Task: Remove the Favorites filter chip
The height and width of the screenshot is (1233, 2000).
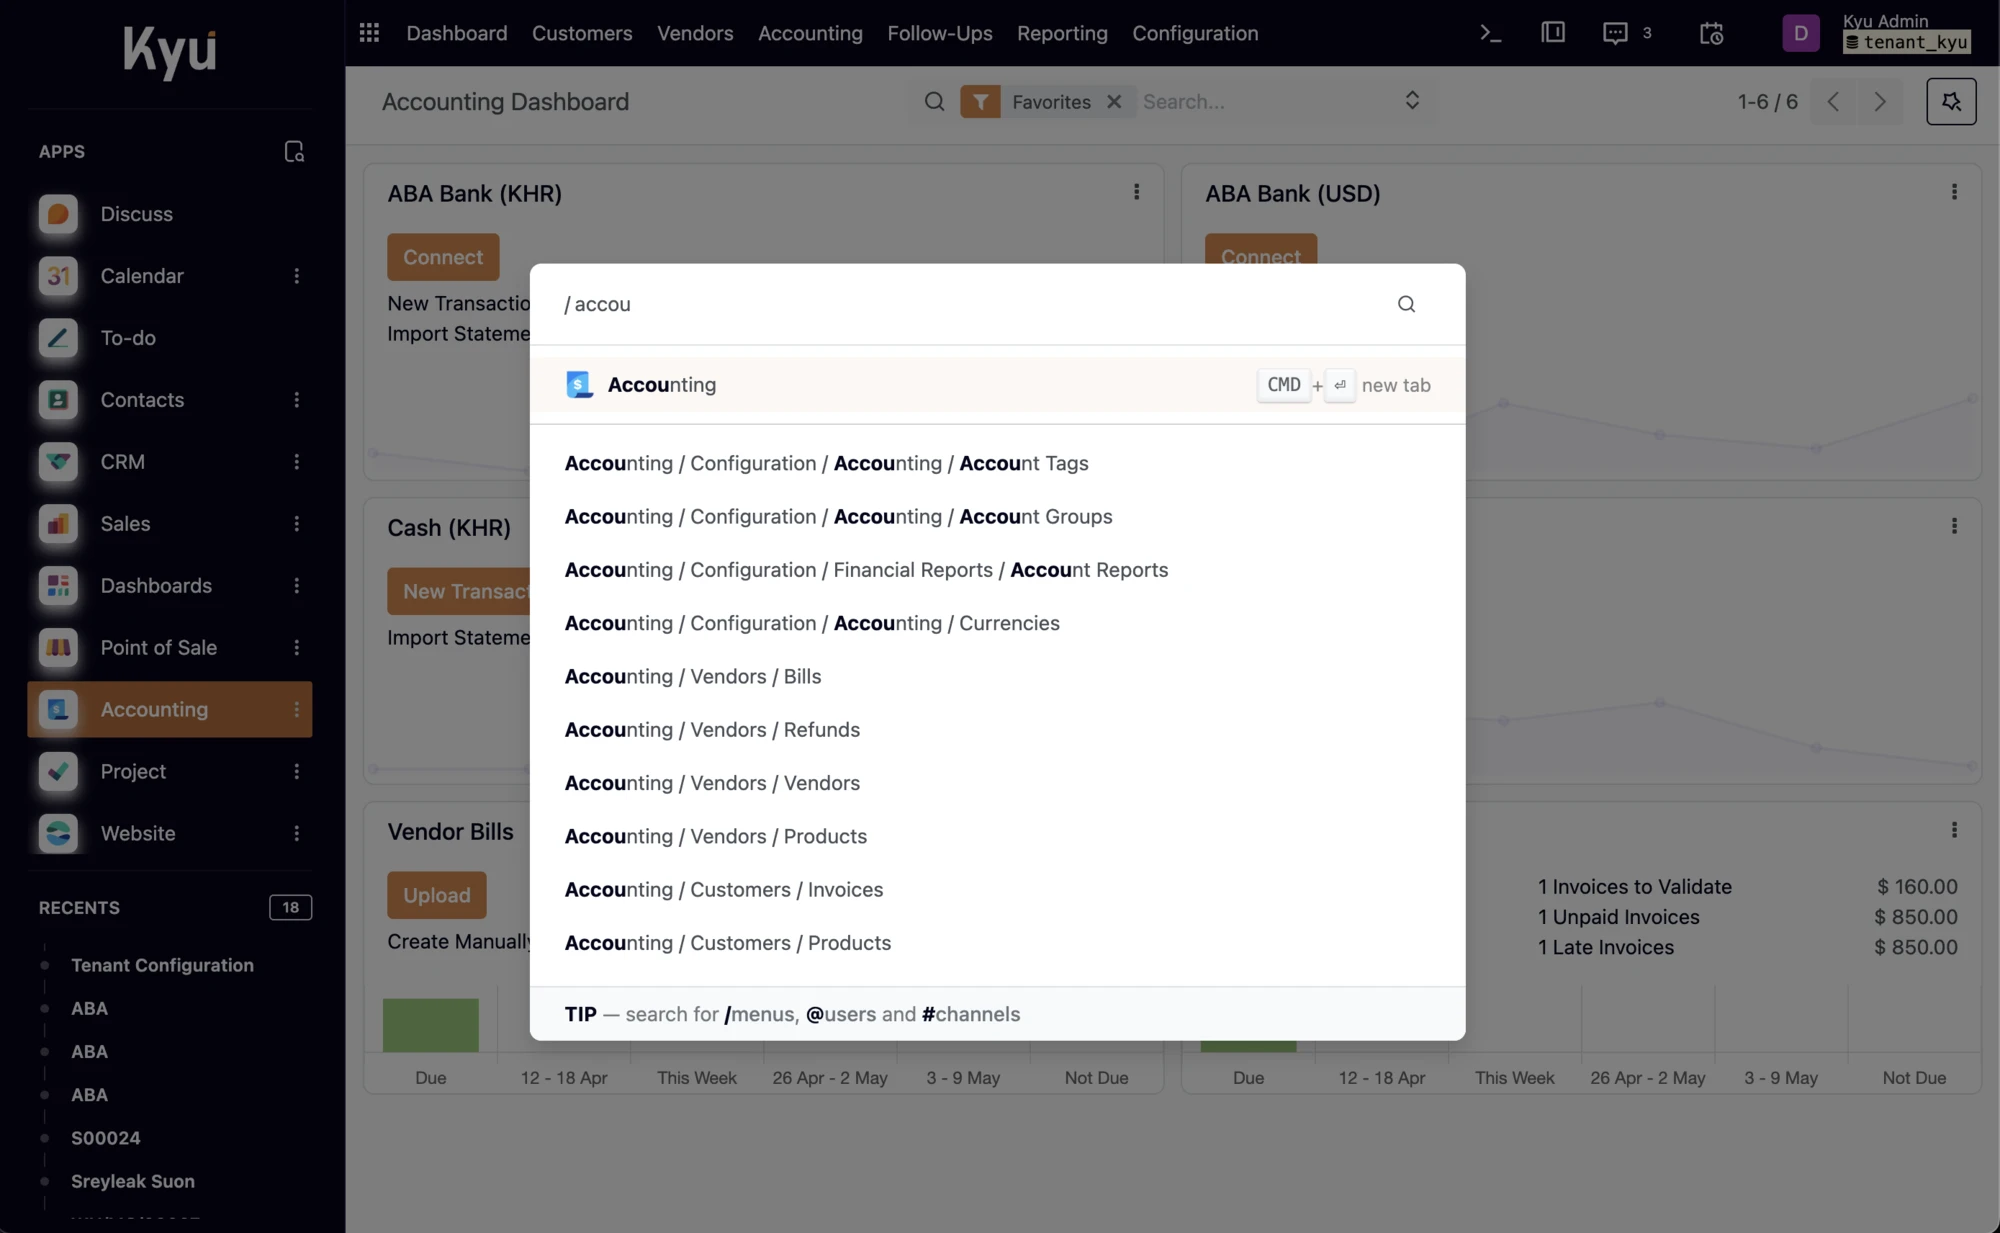Action: 1114,101
